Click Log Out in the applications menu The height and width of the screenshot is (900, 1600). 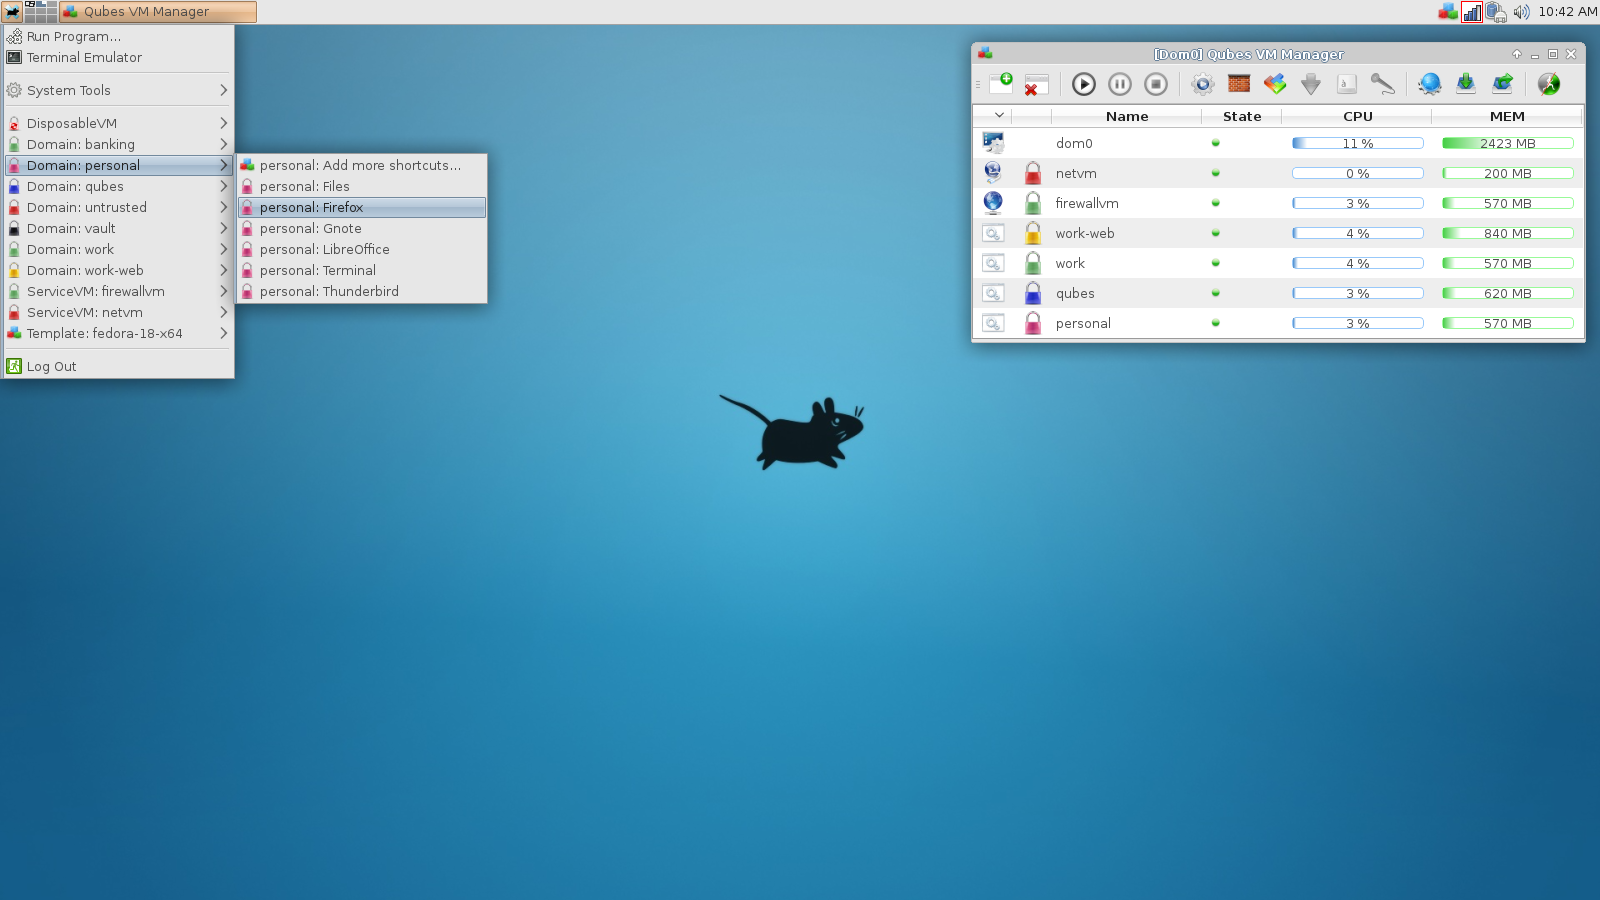(x=52, y=366)
